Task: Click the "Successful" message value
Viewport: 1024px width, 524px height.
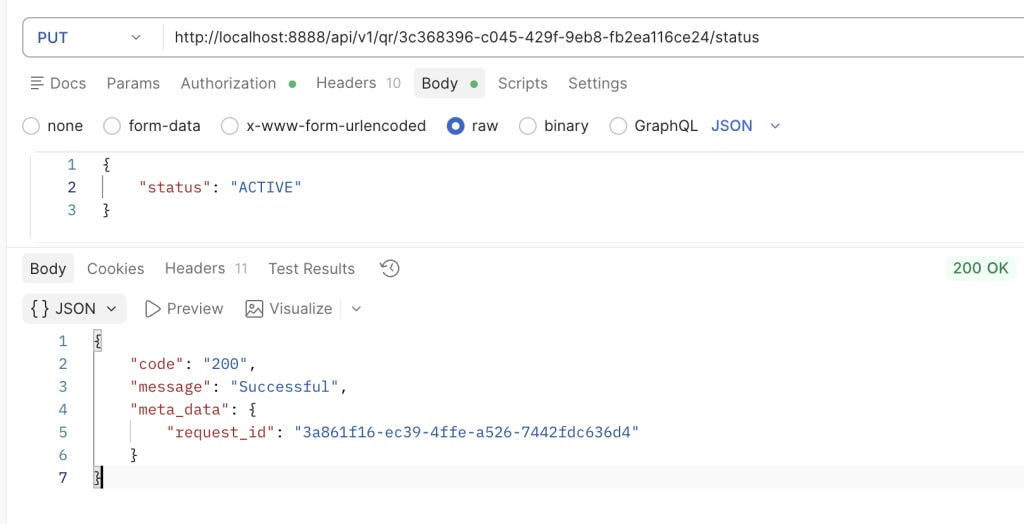Action: (x=284, y=387)
